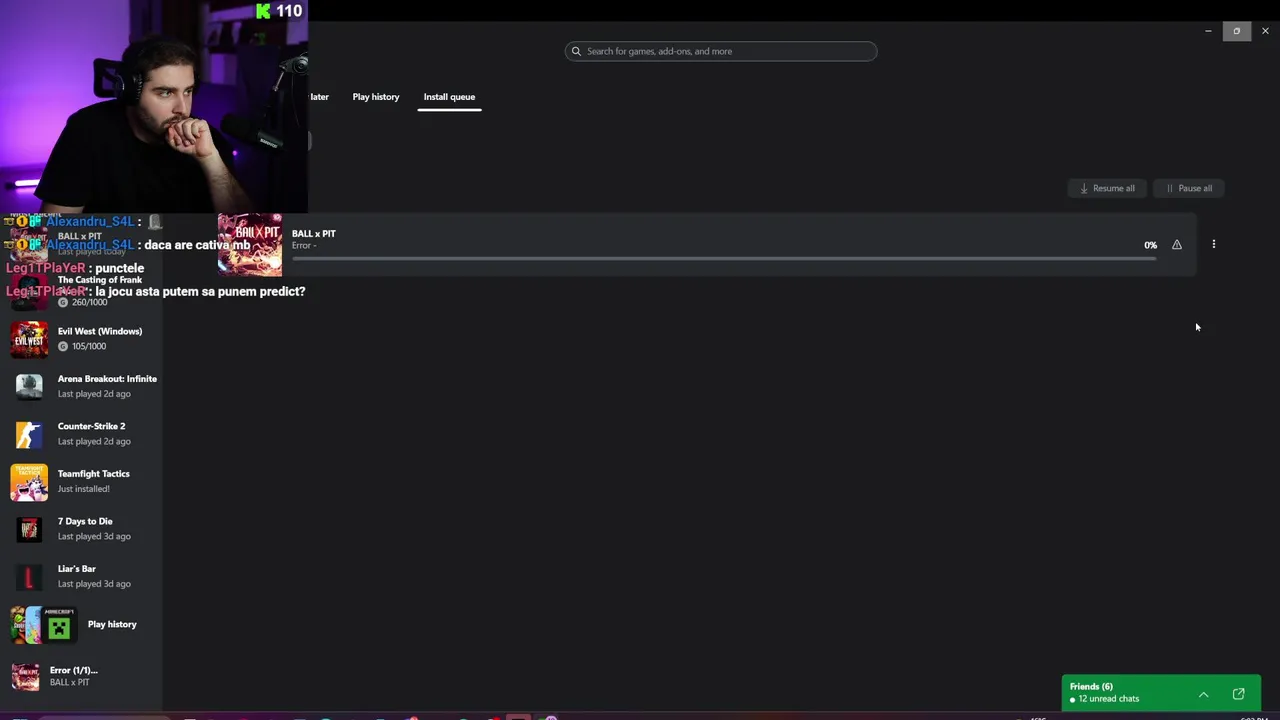1280x720 pixels.
Task: Switch to the Play history tab
Action: point(376,97)
